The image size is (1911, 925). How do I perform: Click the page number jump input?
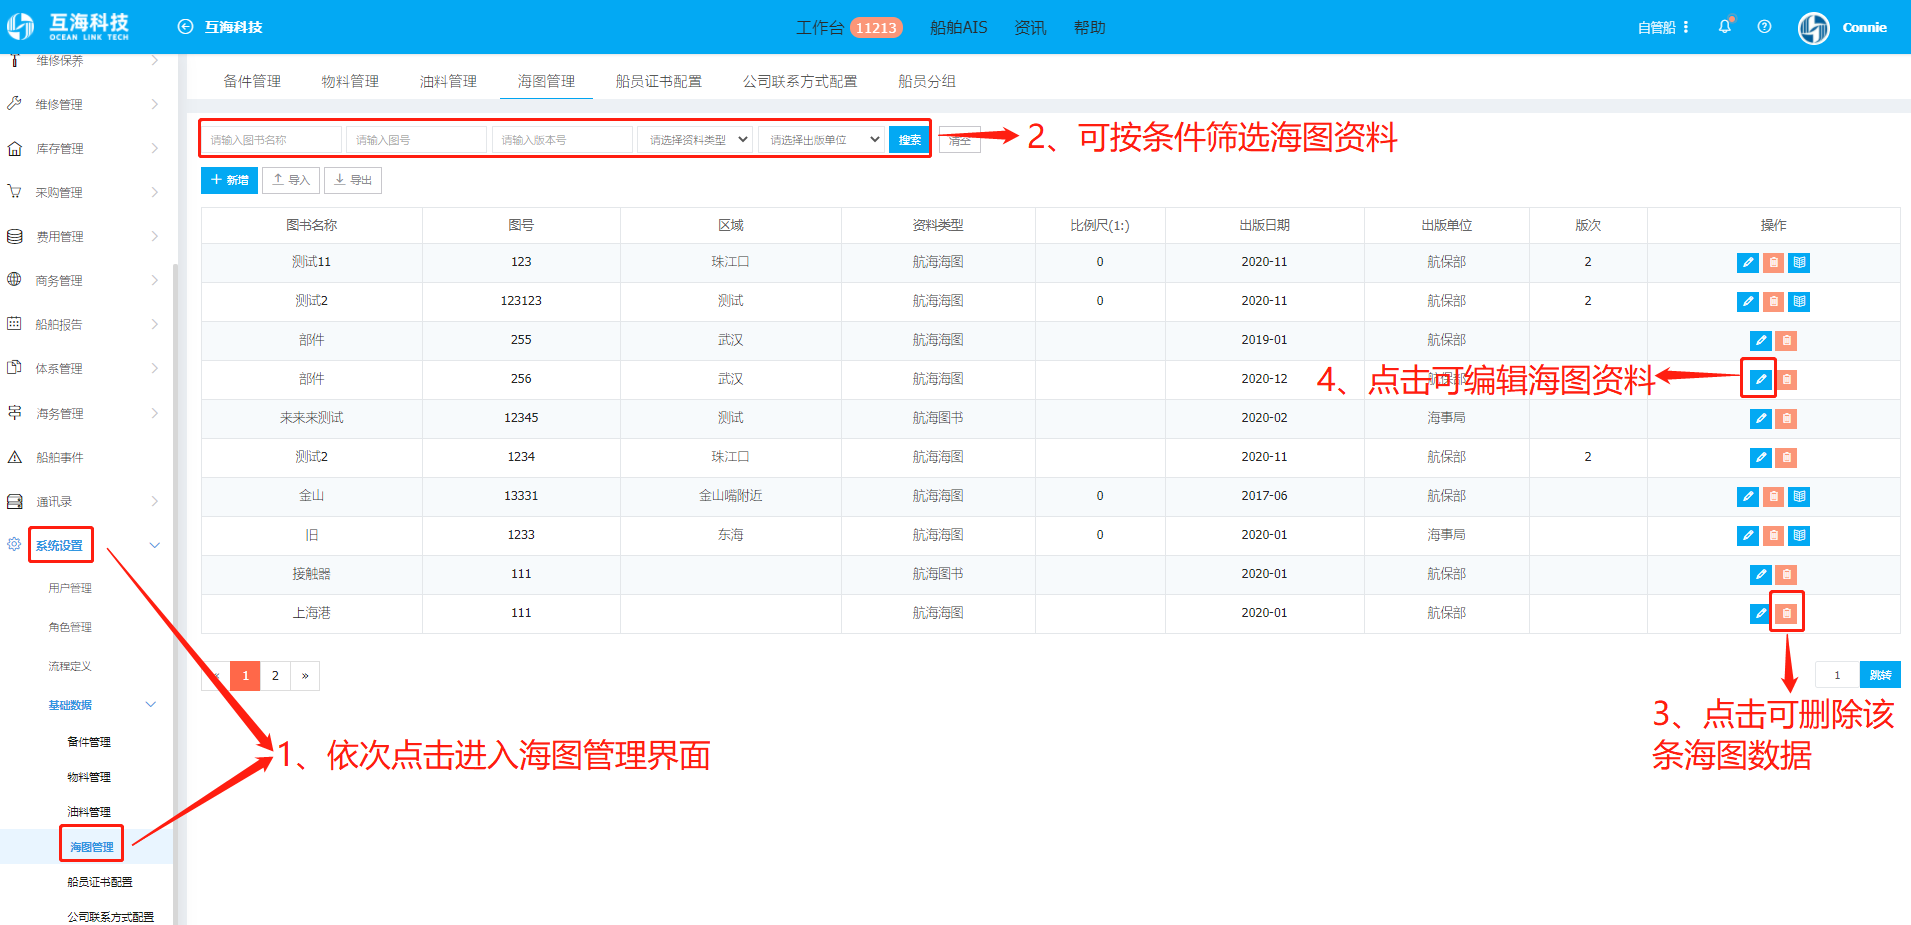coord(1837,675)
